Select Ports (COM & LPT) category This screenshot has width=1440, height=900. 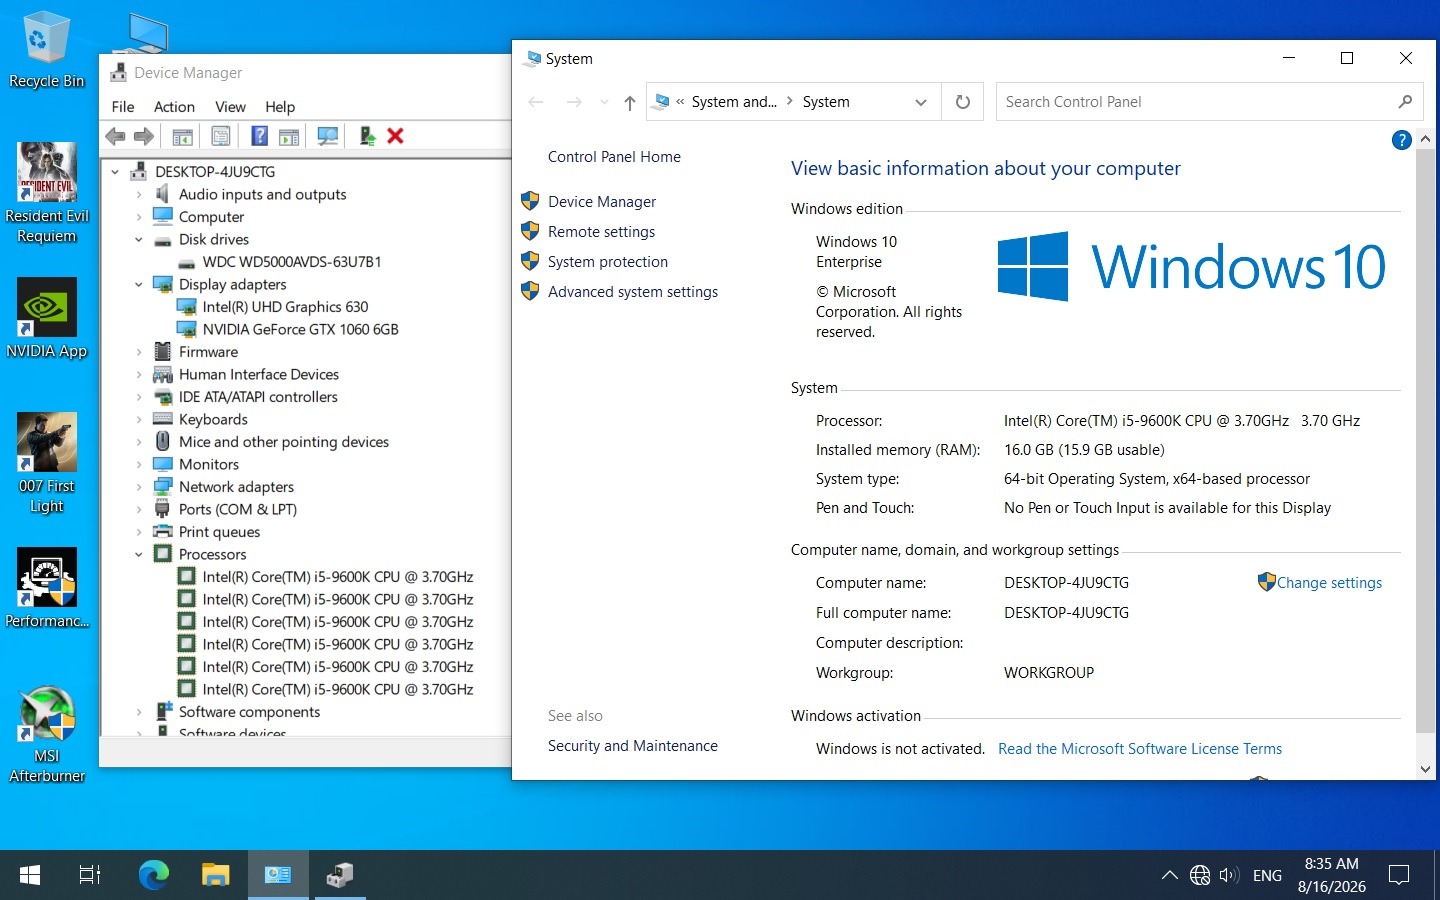[x=238, y=510]
